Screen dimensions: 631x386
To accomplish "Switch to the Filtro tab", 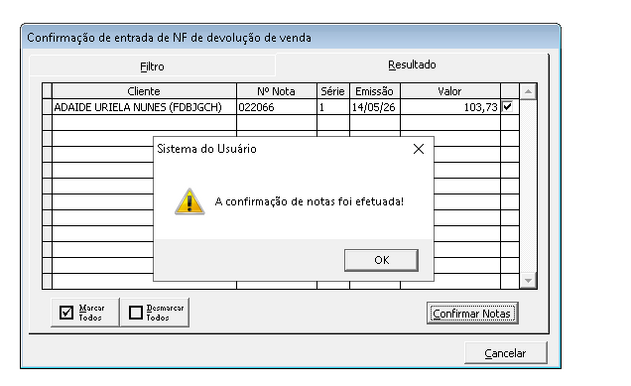I will tap(152, 66).
